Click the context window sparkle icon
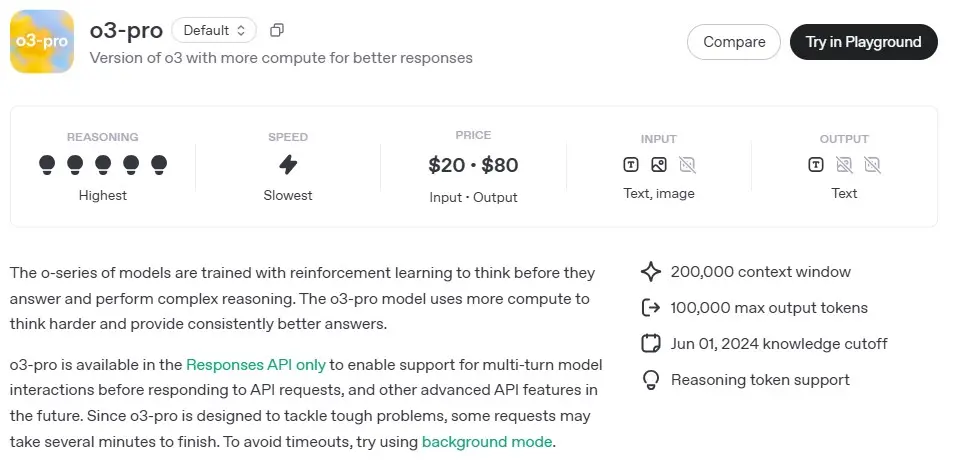 (651, 272)
